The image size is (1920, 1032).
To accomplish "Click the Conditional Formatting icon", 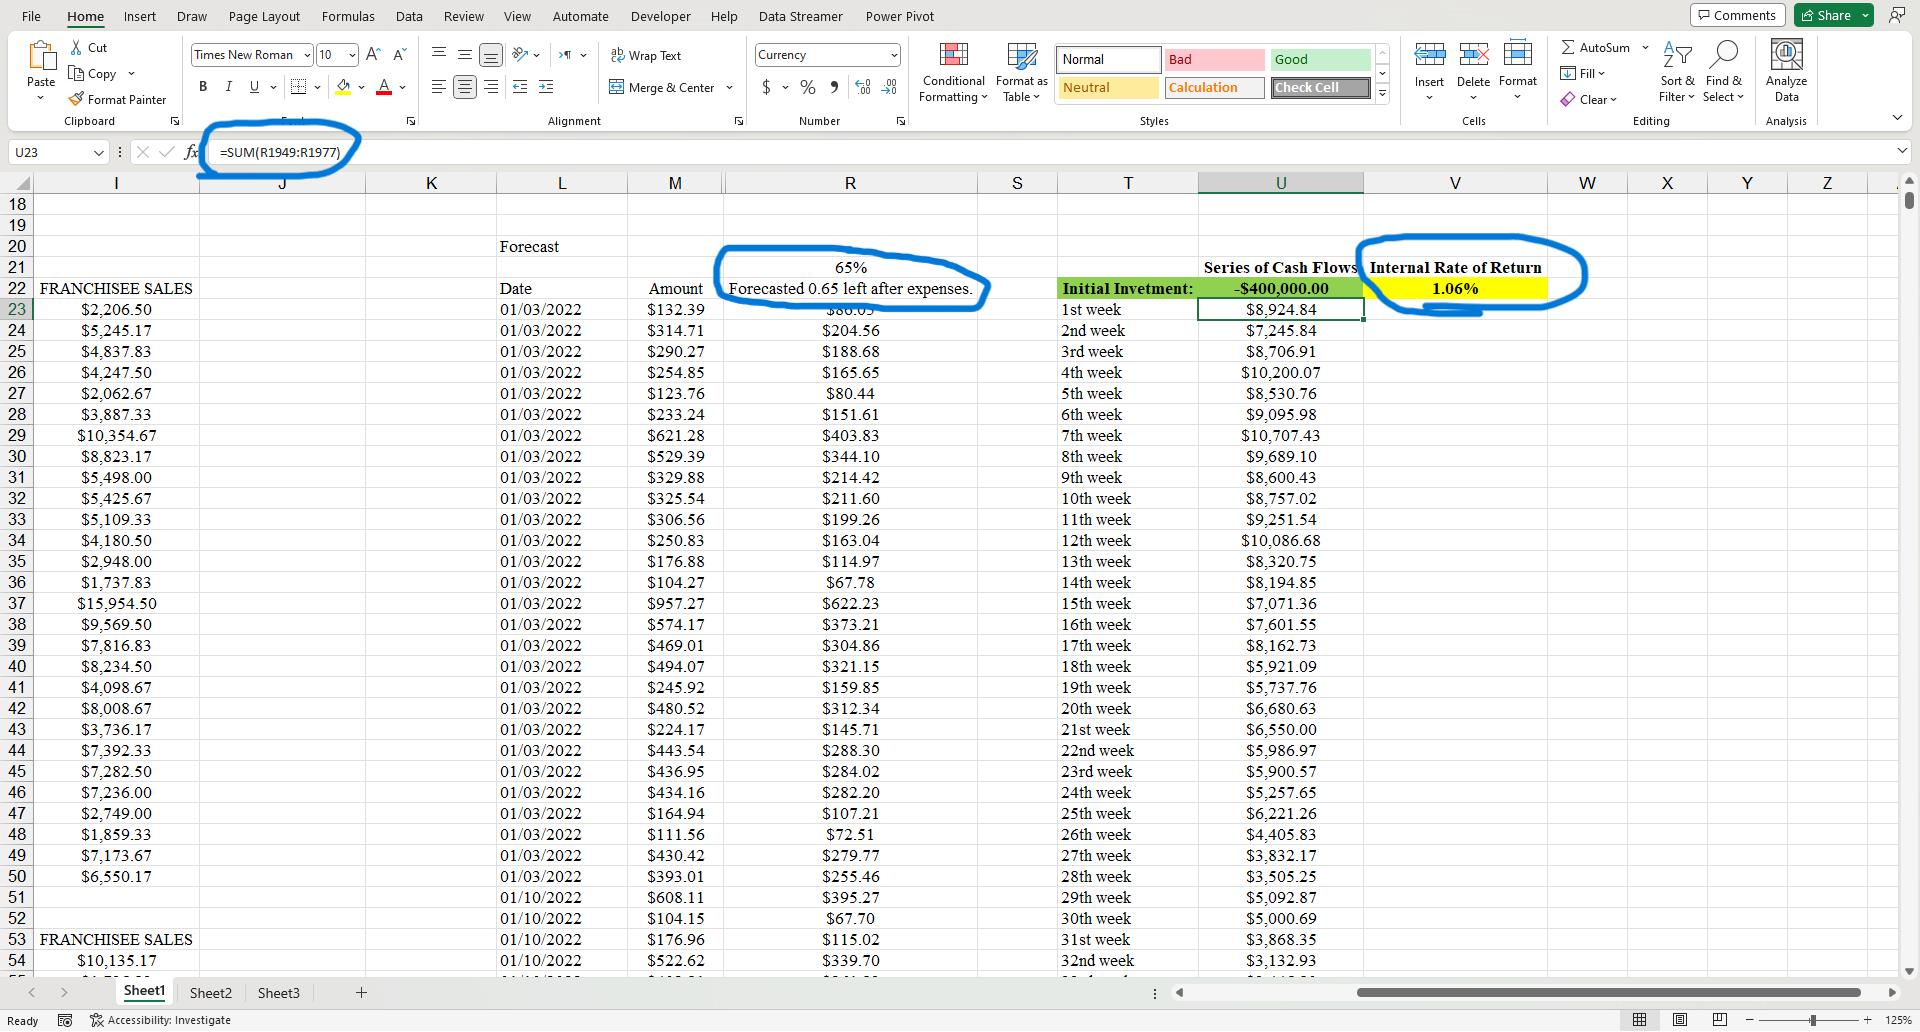I will pyautogui.click(x=953, y=56).
